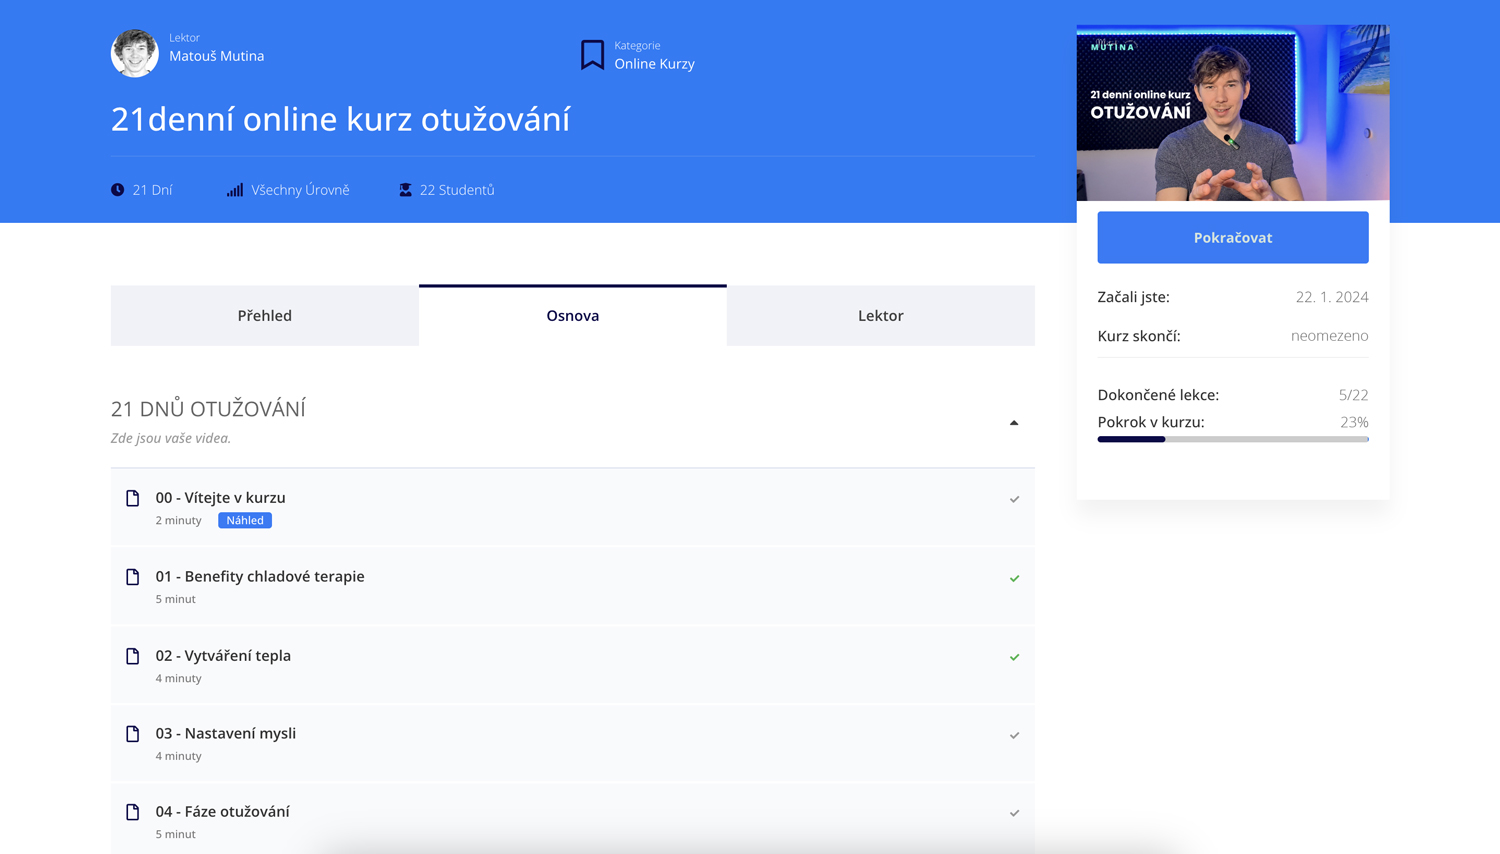
Task: Click the Pokrok v kurzu label
Action: pos(1151,422)
